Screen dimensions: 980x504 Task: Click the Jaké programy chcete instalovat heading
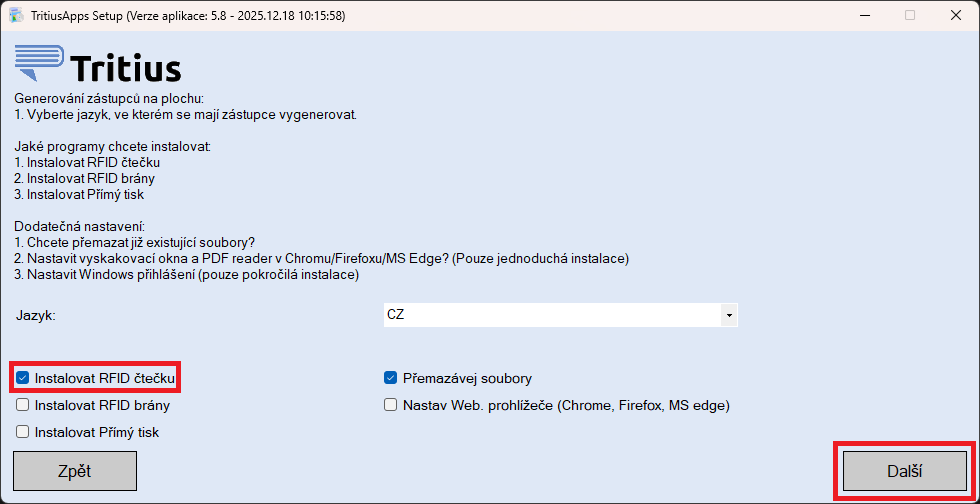coord(113,147)
